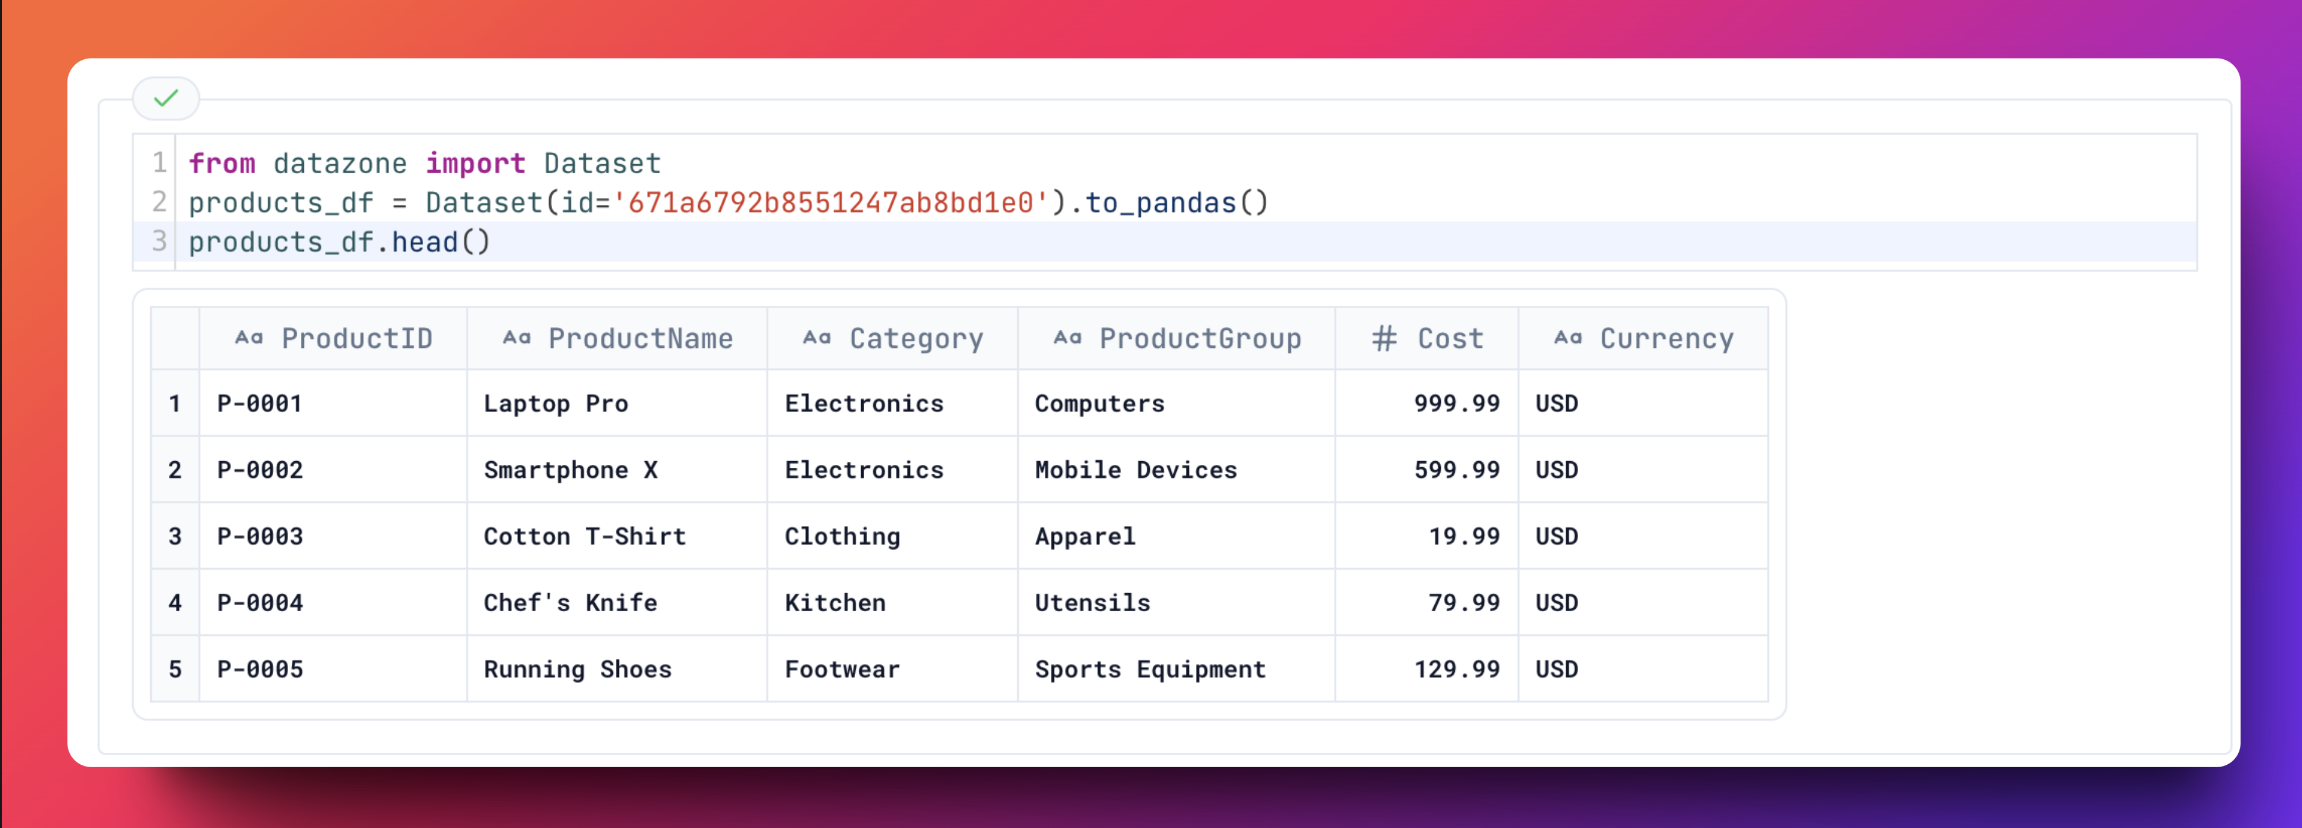
Task: Click row index 1 of the table
Action: (x=175, y=403)
